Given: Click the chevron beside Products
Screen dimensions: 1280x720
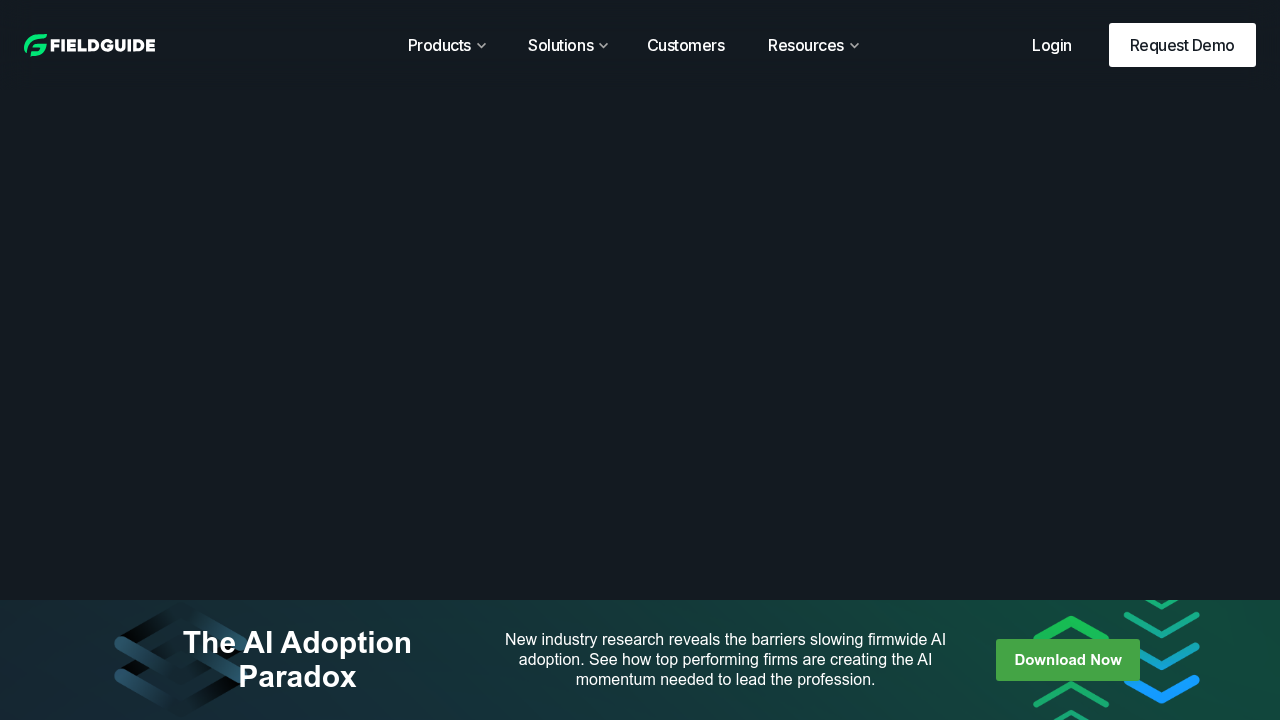Looking at the screenshot, I should click(x=481, y=45).
